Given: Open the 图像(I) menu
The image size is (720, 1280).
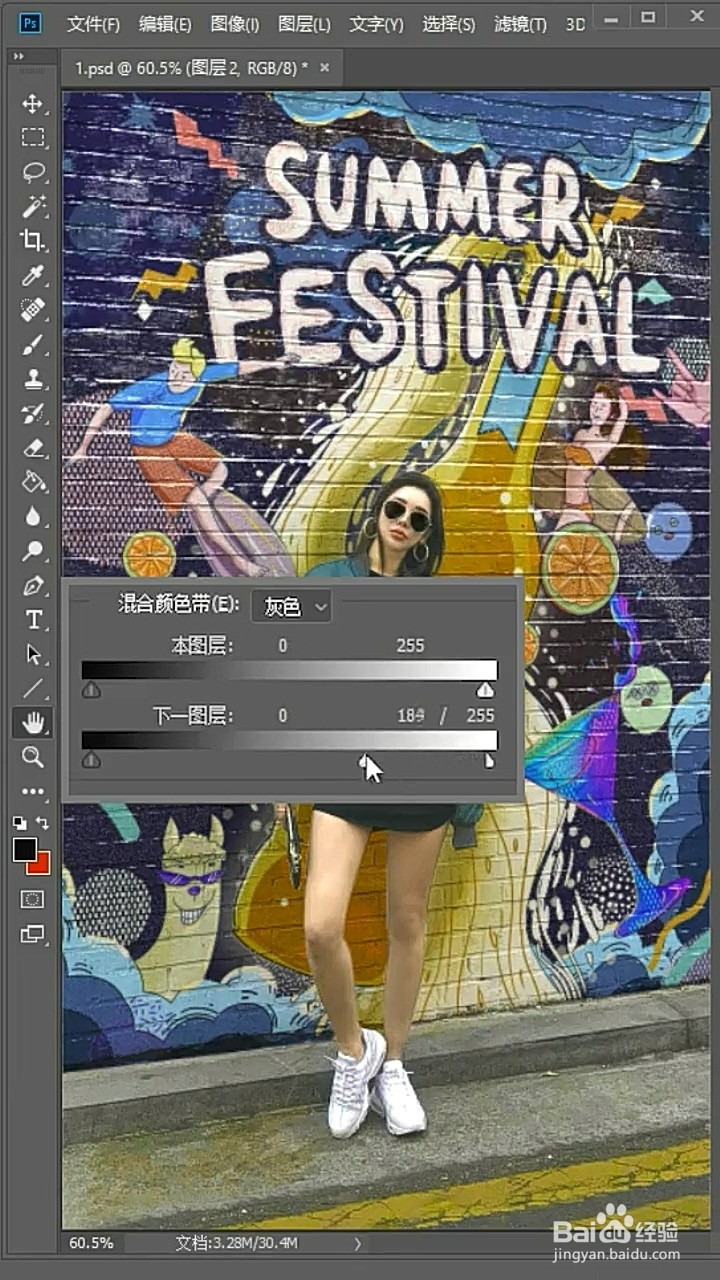Looking at the screenshot, I should coord(235,23).
